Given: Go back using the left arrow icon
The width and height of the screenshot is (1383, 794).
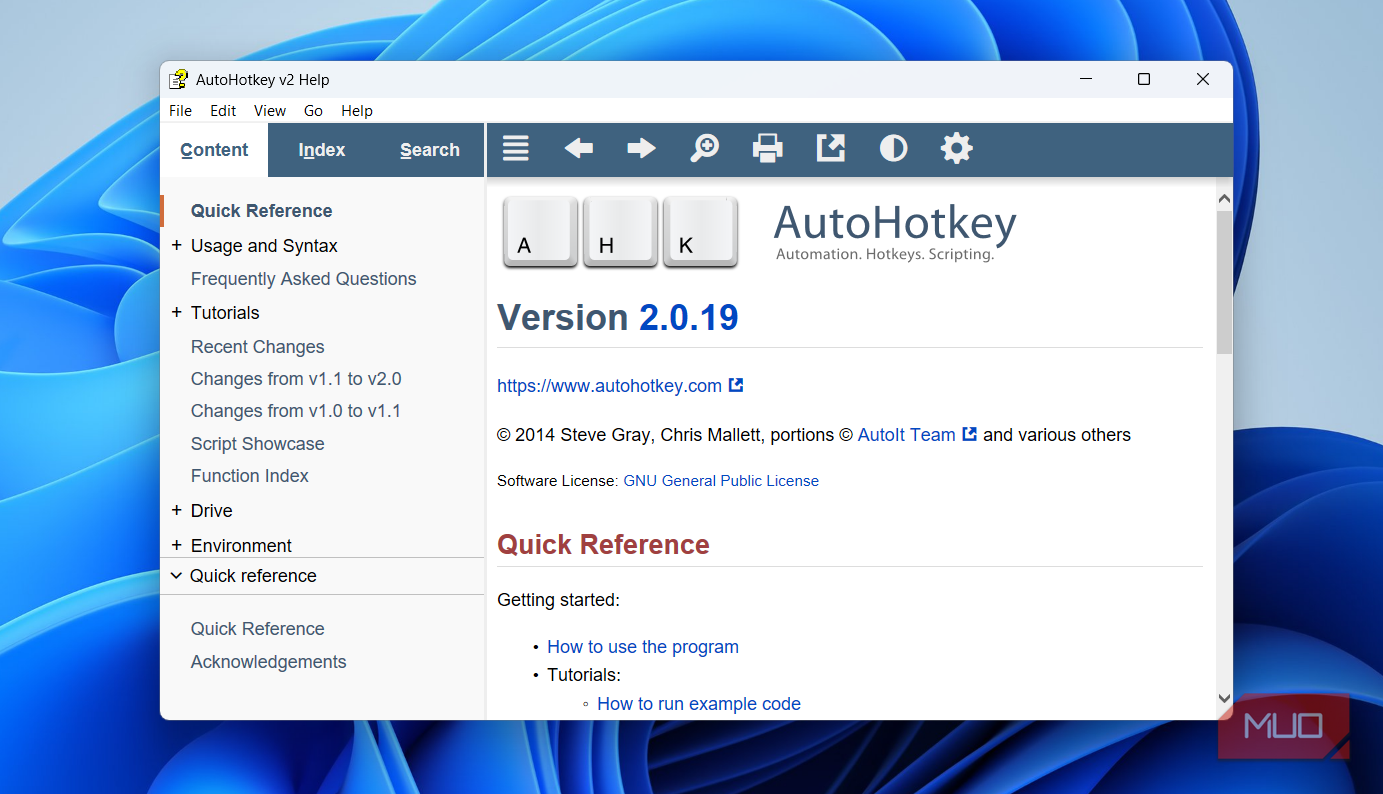Looking at the screenshot, I should (x=578, y=149).
